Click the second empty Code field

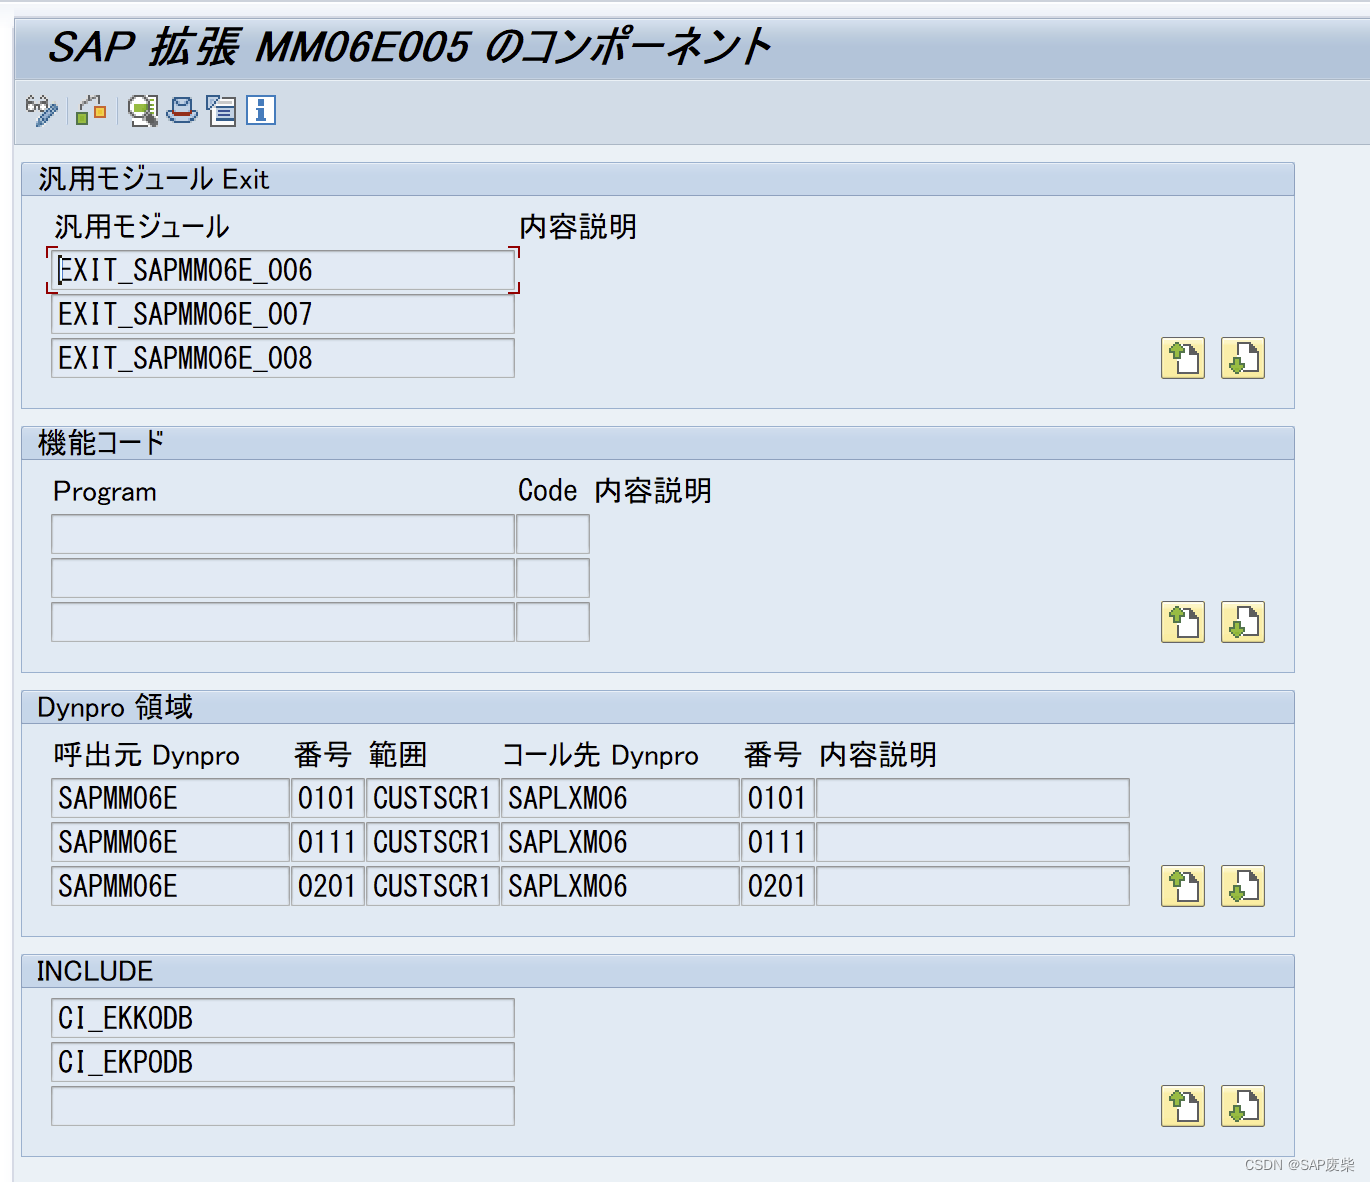pyautogui.click(x=553, y=578)
